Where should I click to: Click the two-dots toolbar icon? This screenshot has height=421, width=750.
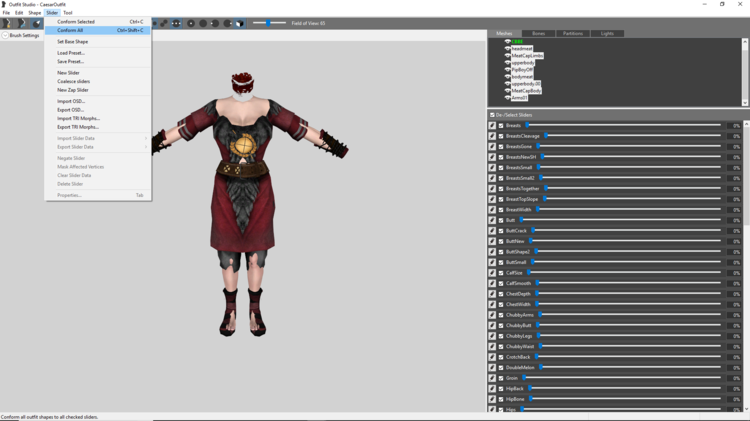(x=164, y=23)
